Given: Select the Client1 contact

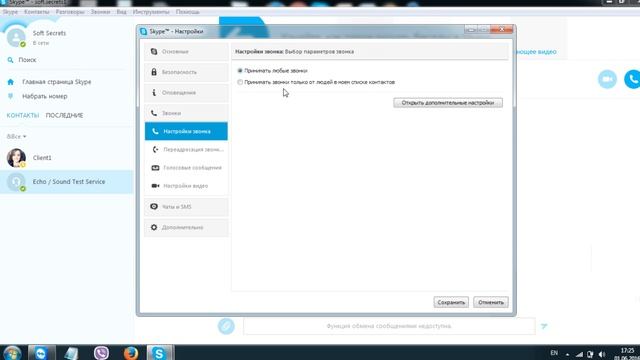Looking at the screenshot, I should pyautogui.click(x=67, y=158).
